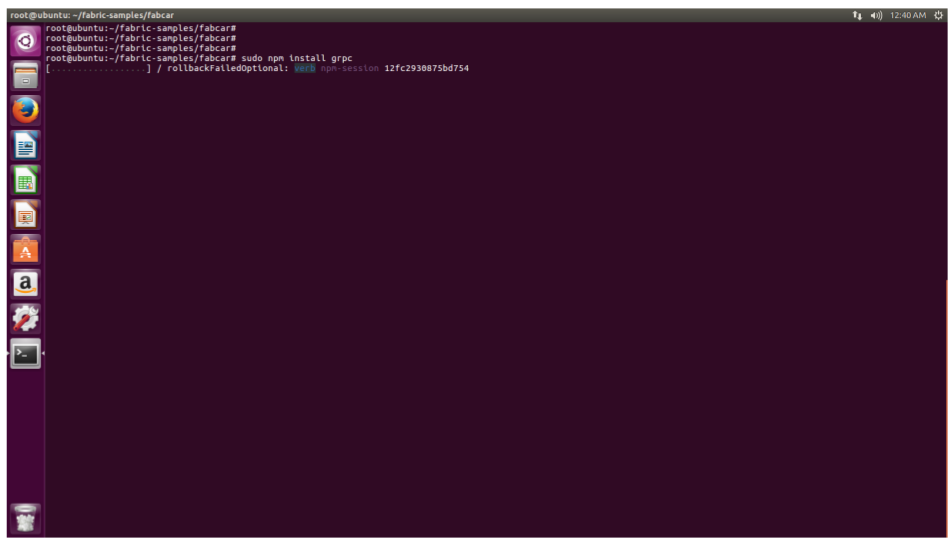This screenshot has width=951, height=539.
Task: Open the sound volume indicator
Action: (876, 15)
